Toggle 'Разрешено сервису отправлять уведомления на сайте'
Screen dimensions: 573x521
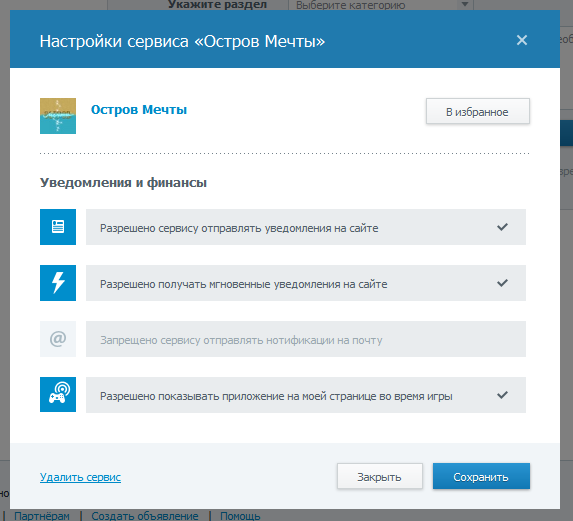tap(306, 227)
